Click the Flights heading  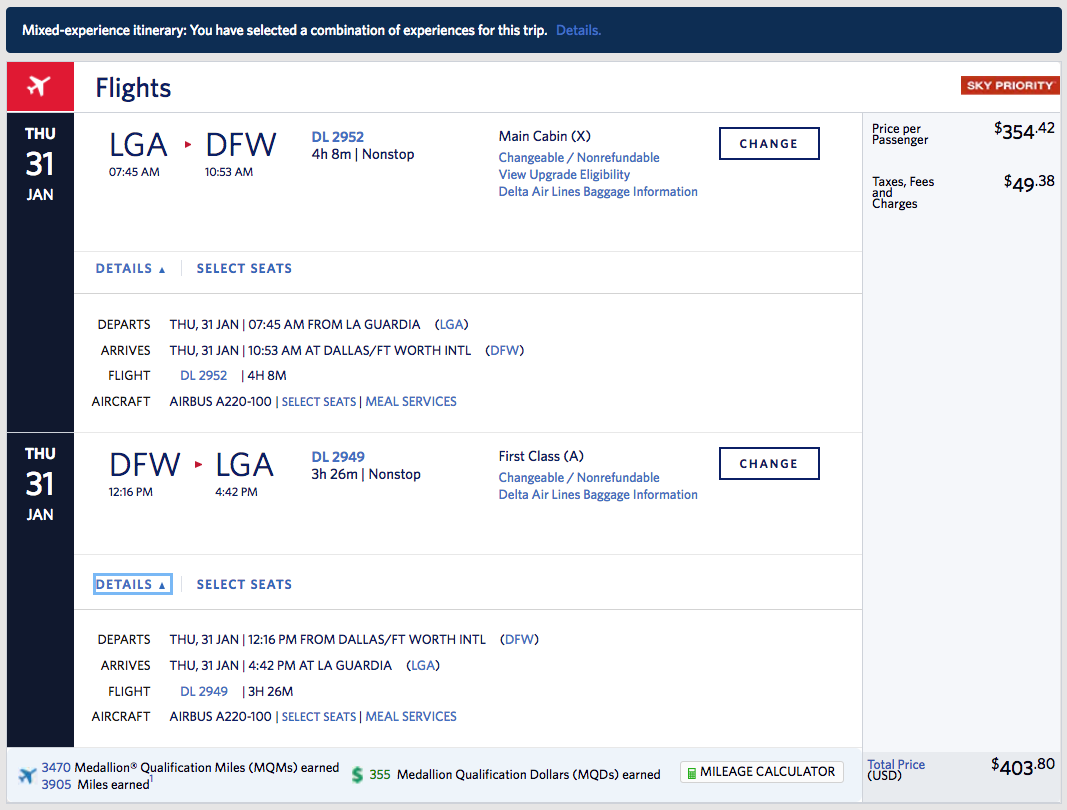pos(133,88)
